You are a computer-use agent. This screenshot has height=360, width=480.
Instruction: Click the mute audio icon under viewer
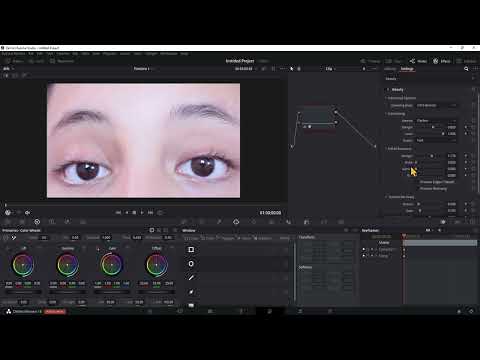coord(28,212)
